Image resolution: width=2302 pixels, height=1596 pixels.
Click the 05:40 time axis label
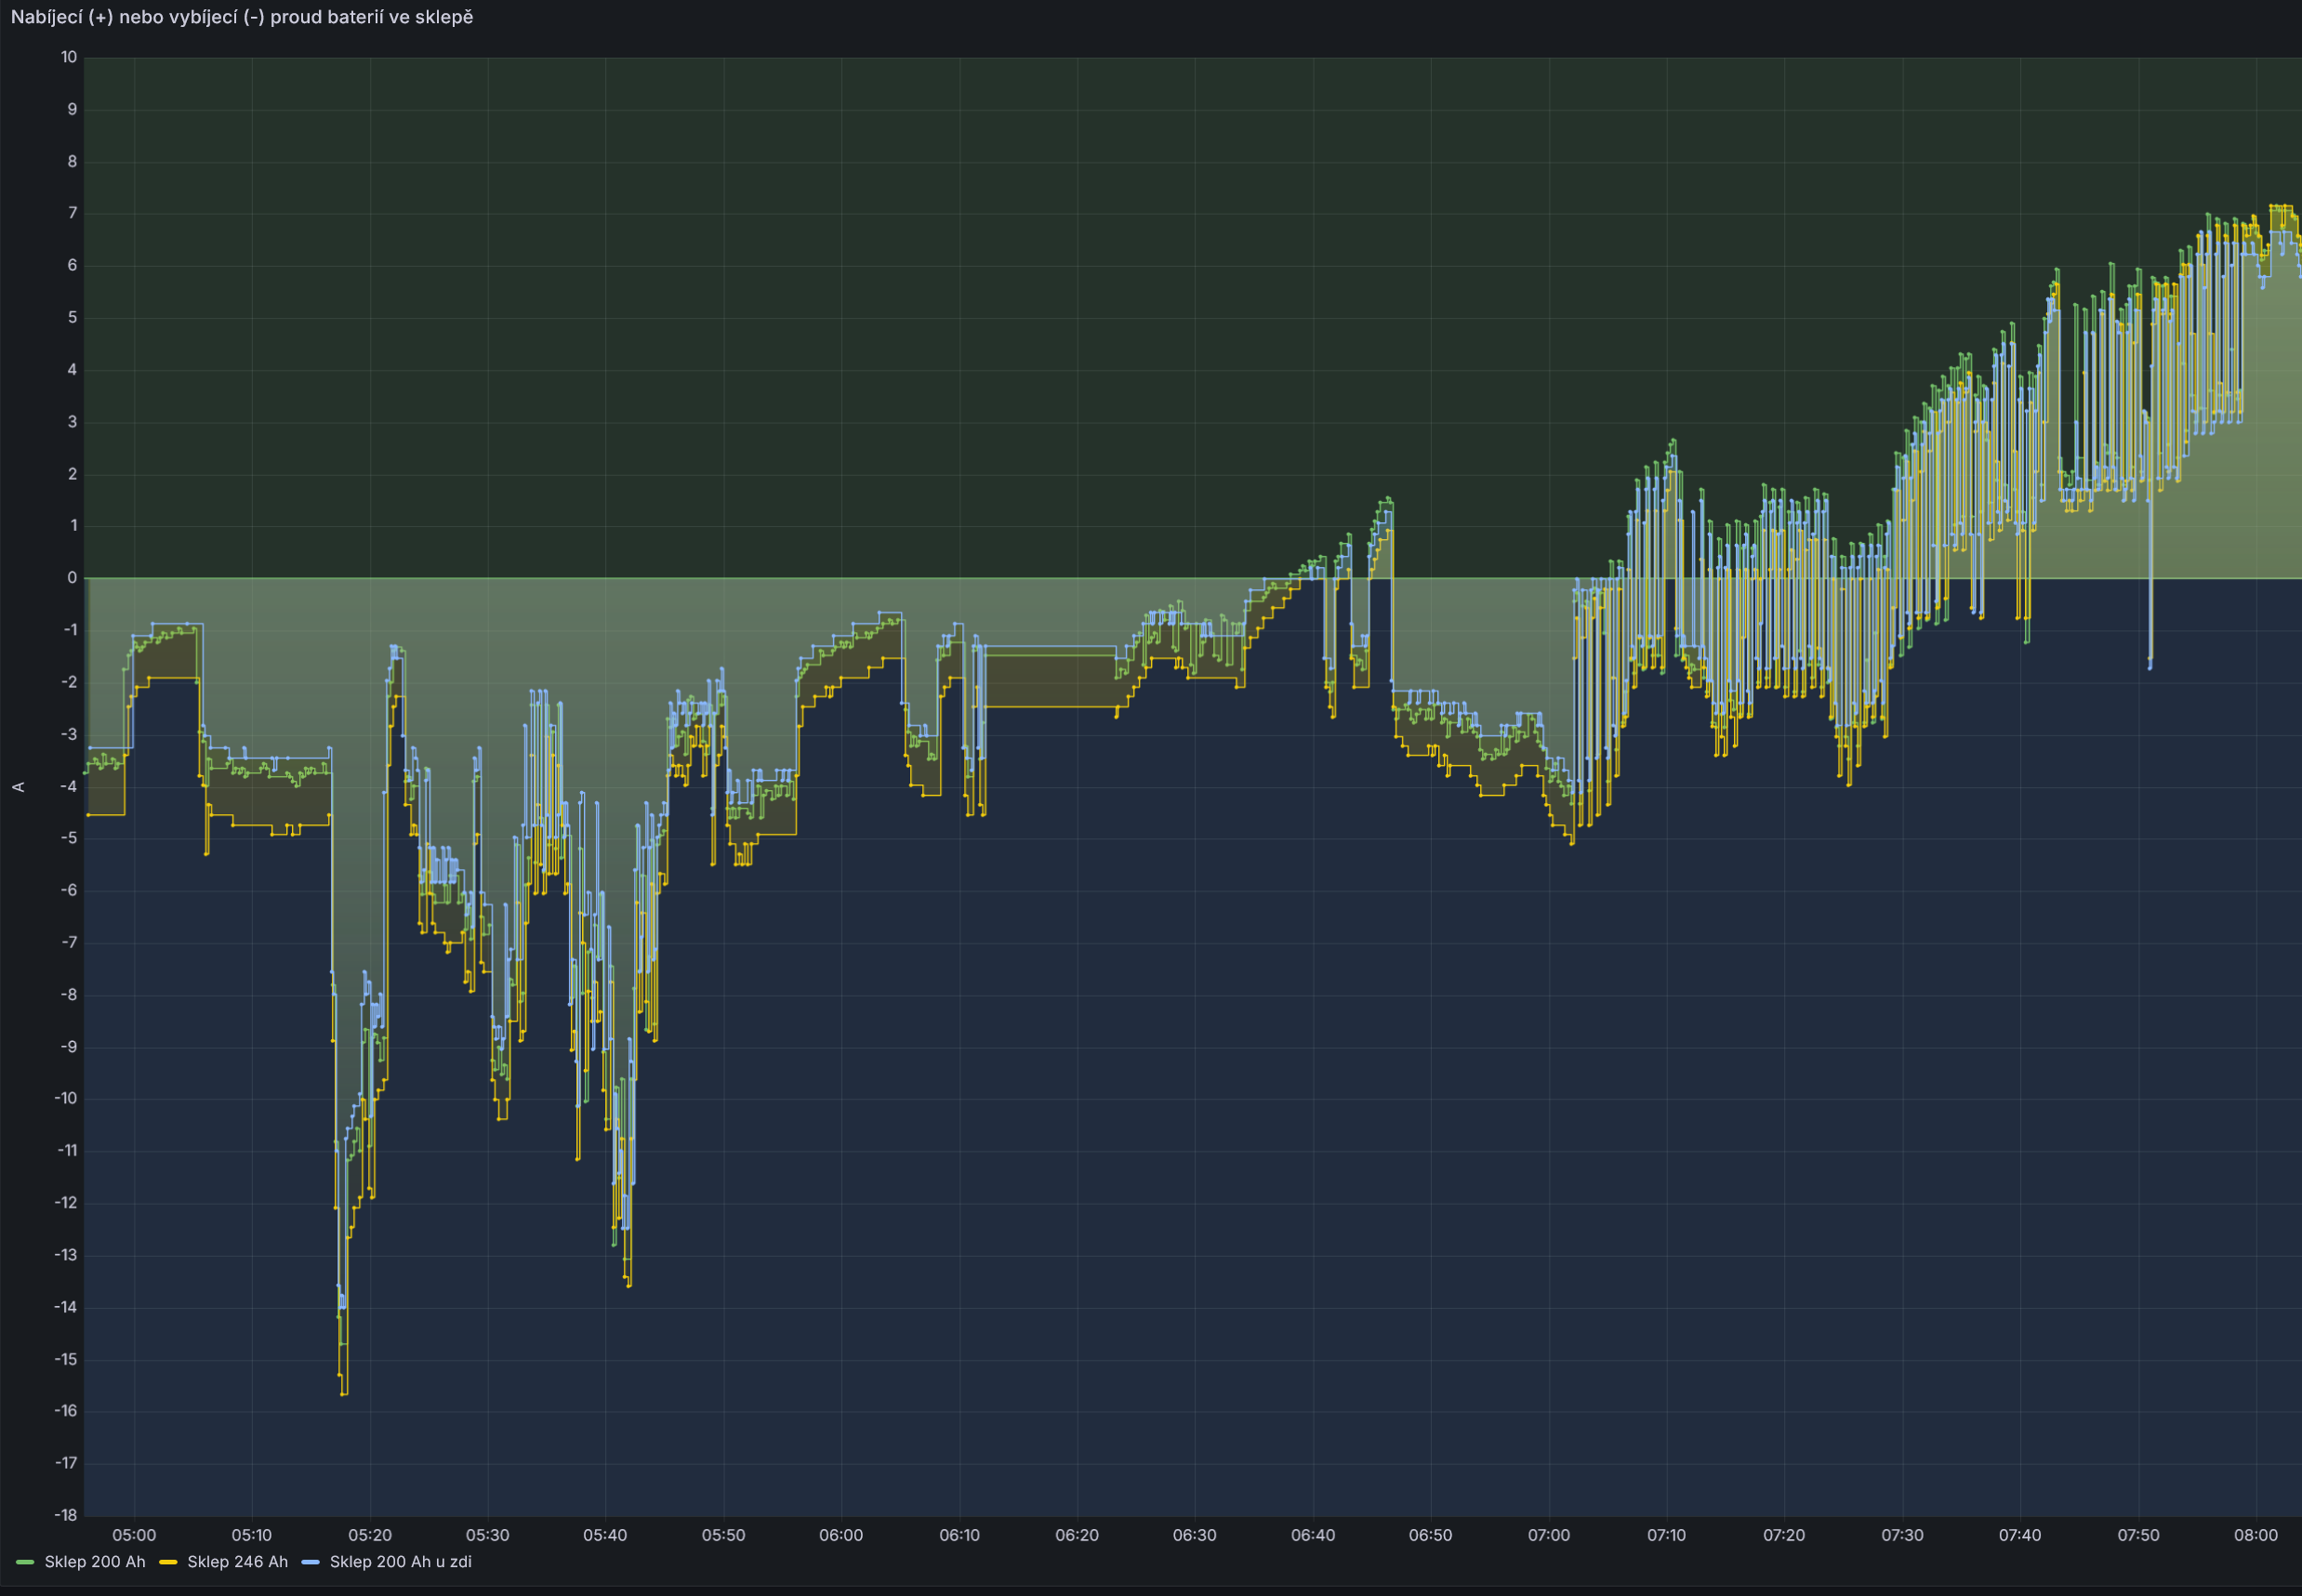(x=605, y=1535)
